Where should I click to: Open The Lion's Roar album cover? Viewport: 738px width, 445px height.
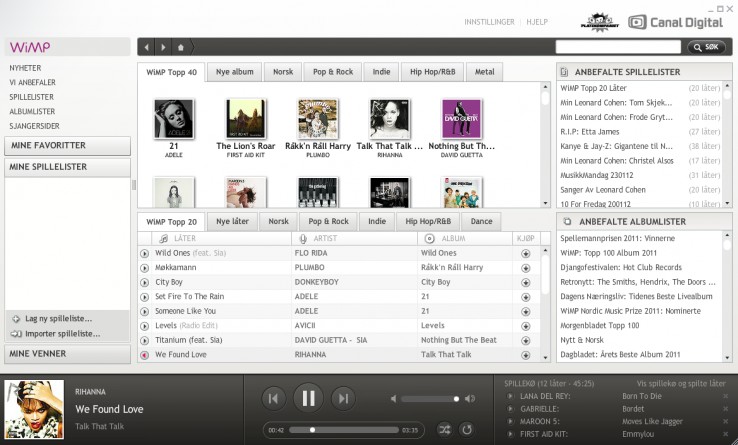[x=246, y=119]
